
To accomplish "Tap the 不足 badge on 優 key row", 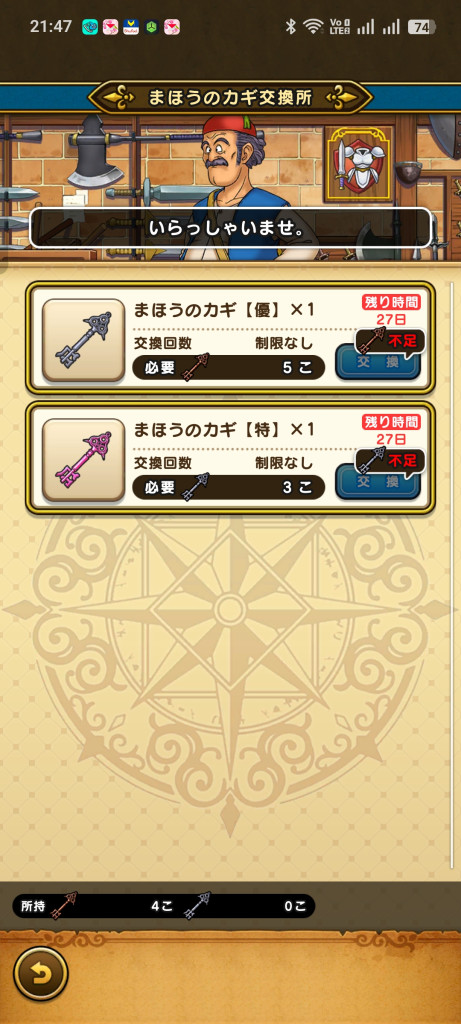I will pyautogui.click(x=390, y=341).
